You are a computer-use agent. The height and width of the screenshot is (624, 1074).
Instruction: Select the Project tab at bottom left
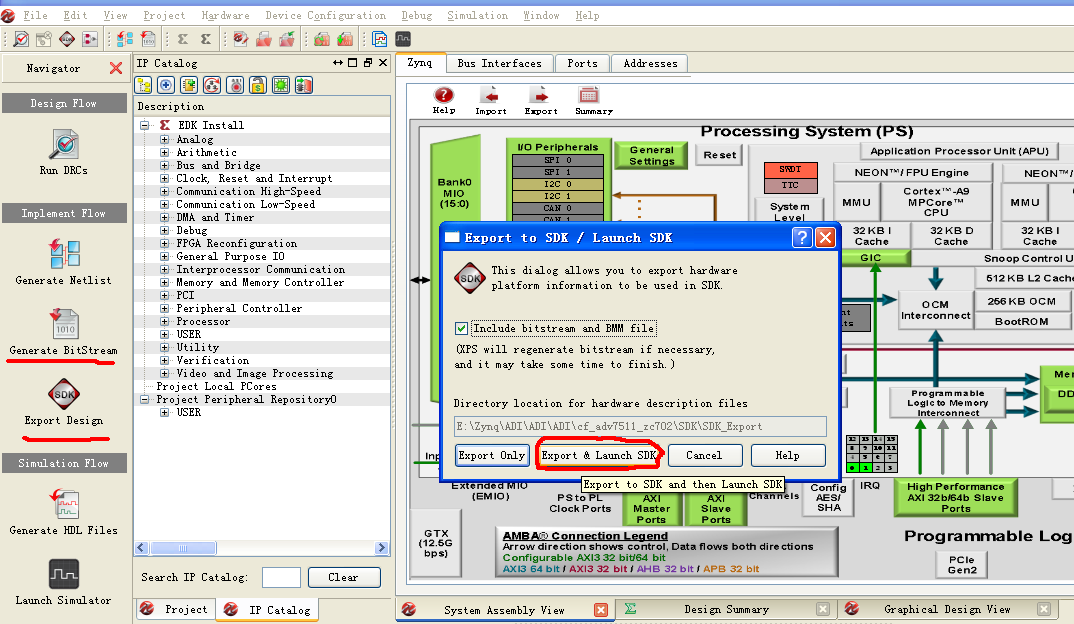175,609
